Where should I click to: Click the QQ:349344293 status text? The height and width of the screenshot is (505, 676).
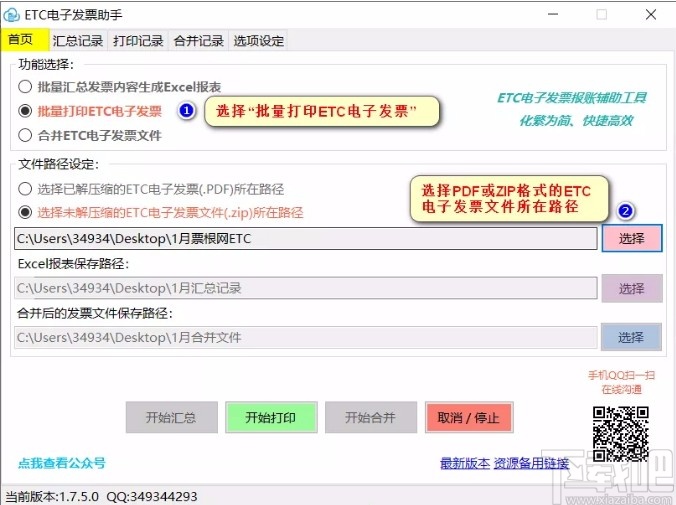click(152, 496)
